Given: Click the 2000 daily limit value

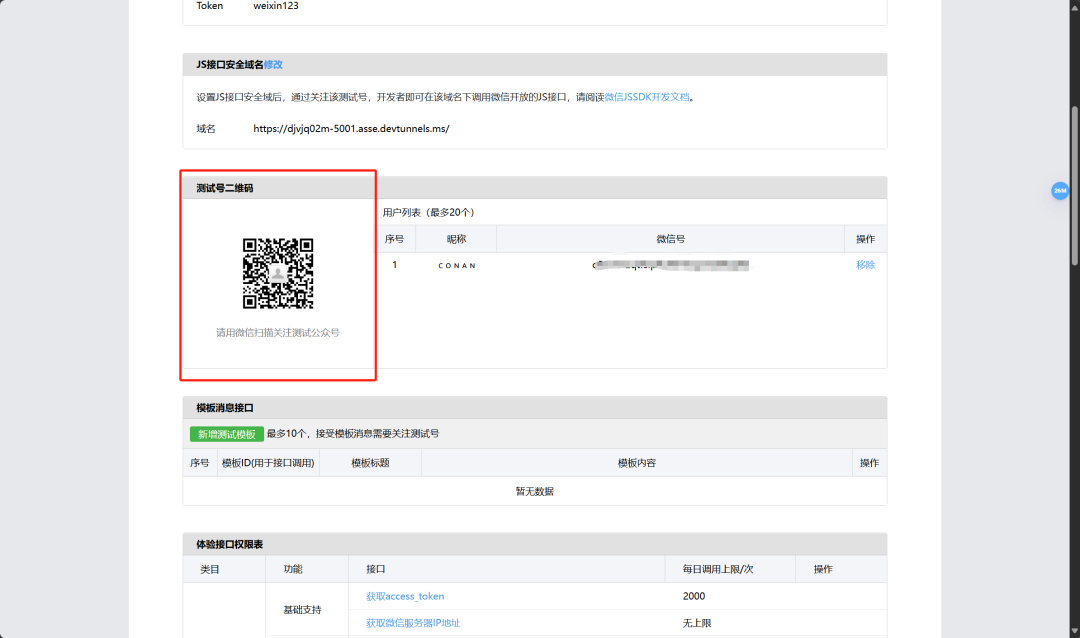Looking at the screenshot, I should click(694, 596).
